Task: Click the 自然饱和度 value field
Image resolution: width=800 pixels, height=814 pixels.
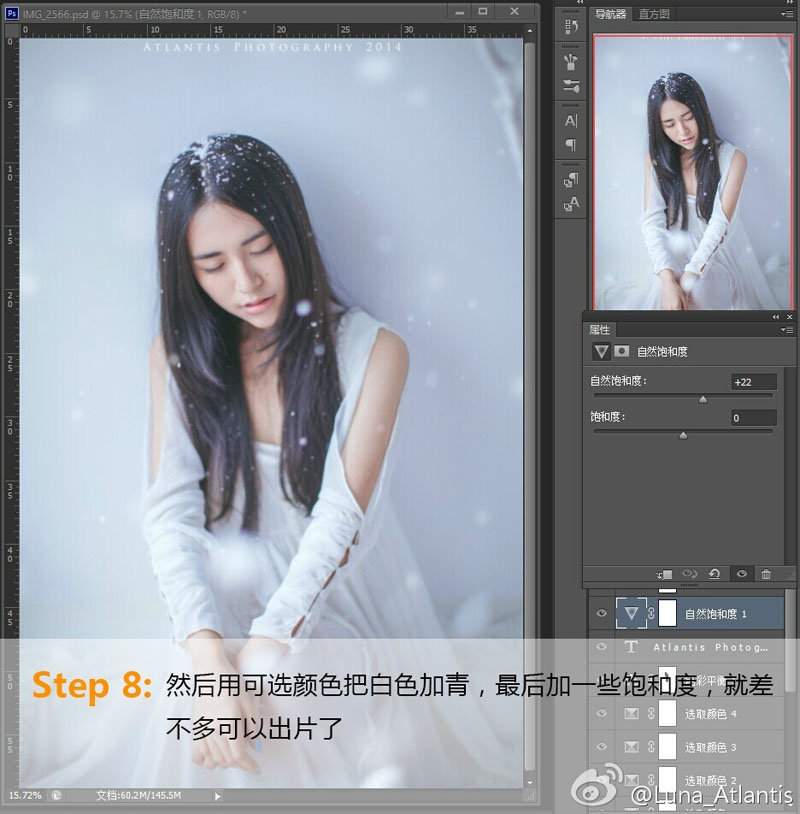Action: coord(754,382)
